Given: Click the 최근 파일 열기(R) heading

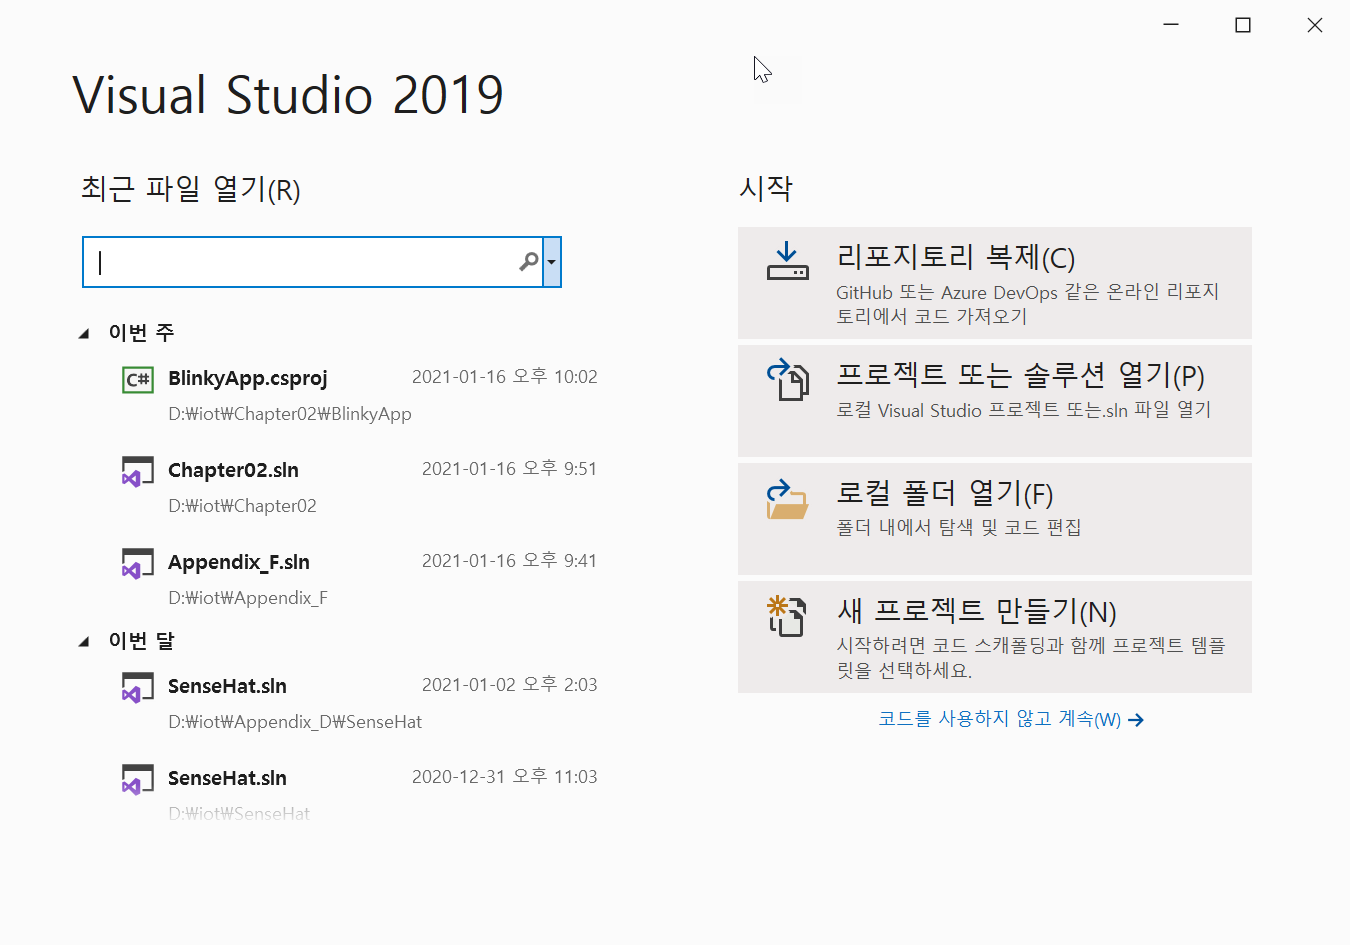Looking at the screenshot, I should [191, 189].
